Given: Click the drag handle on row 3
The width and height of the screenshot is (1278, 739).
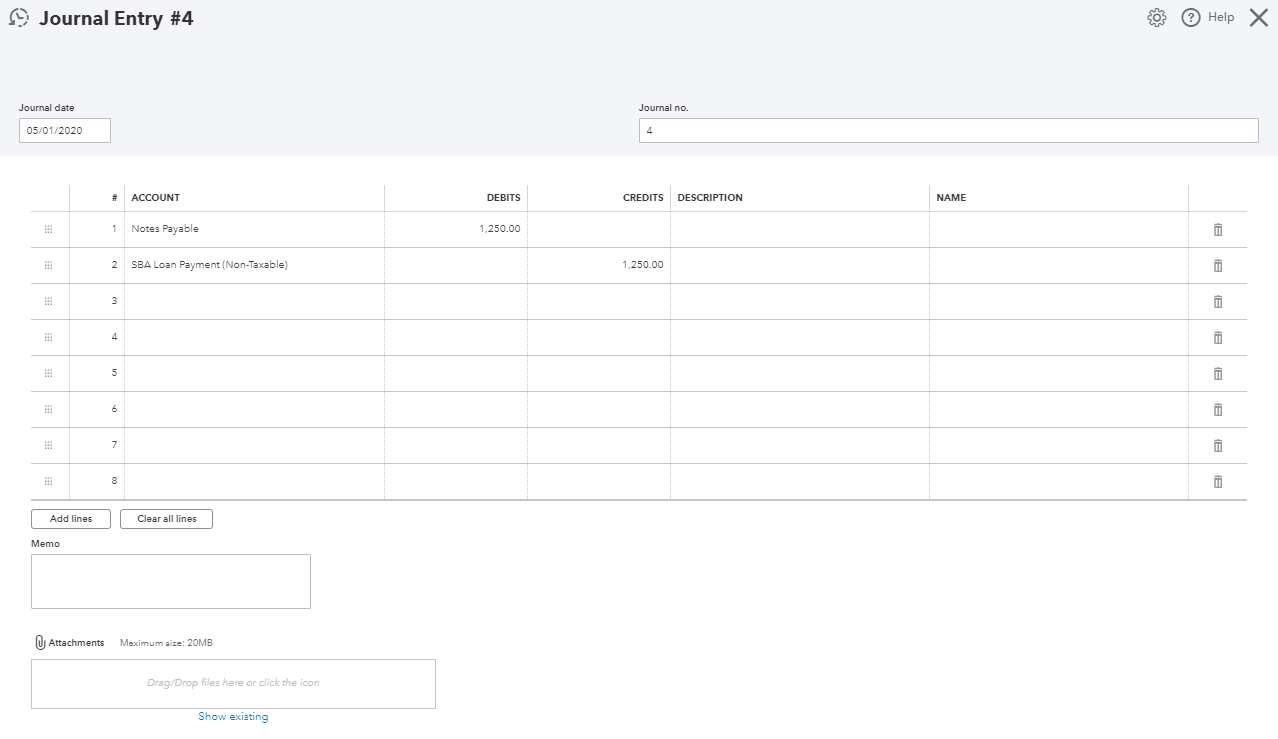Looking at the screenshot, I should click(49, 302).
